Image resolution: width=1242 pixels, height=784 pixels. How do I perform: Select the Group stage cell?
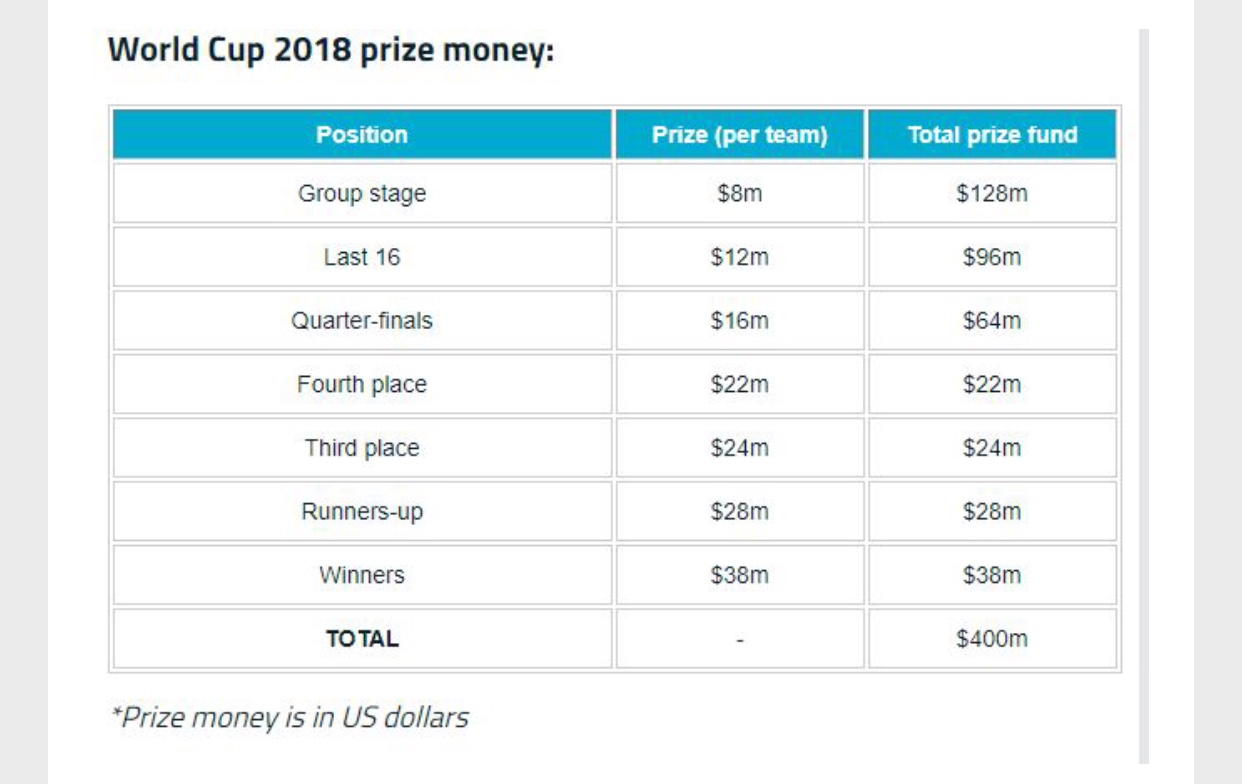pos(362,193)
